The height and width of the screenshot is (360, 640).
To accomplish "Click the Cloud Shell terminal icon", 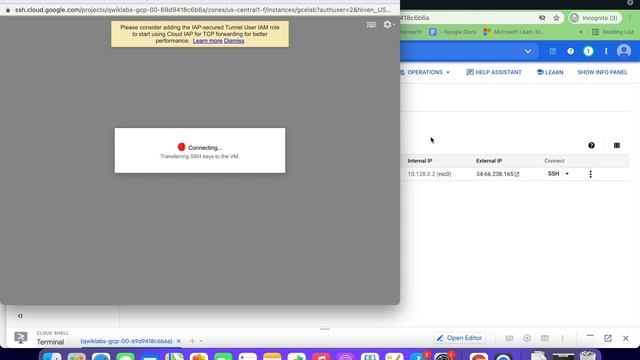I will 21,338.
